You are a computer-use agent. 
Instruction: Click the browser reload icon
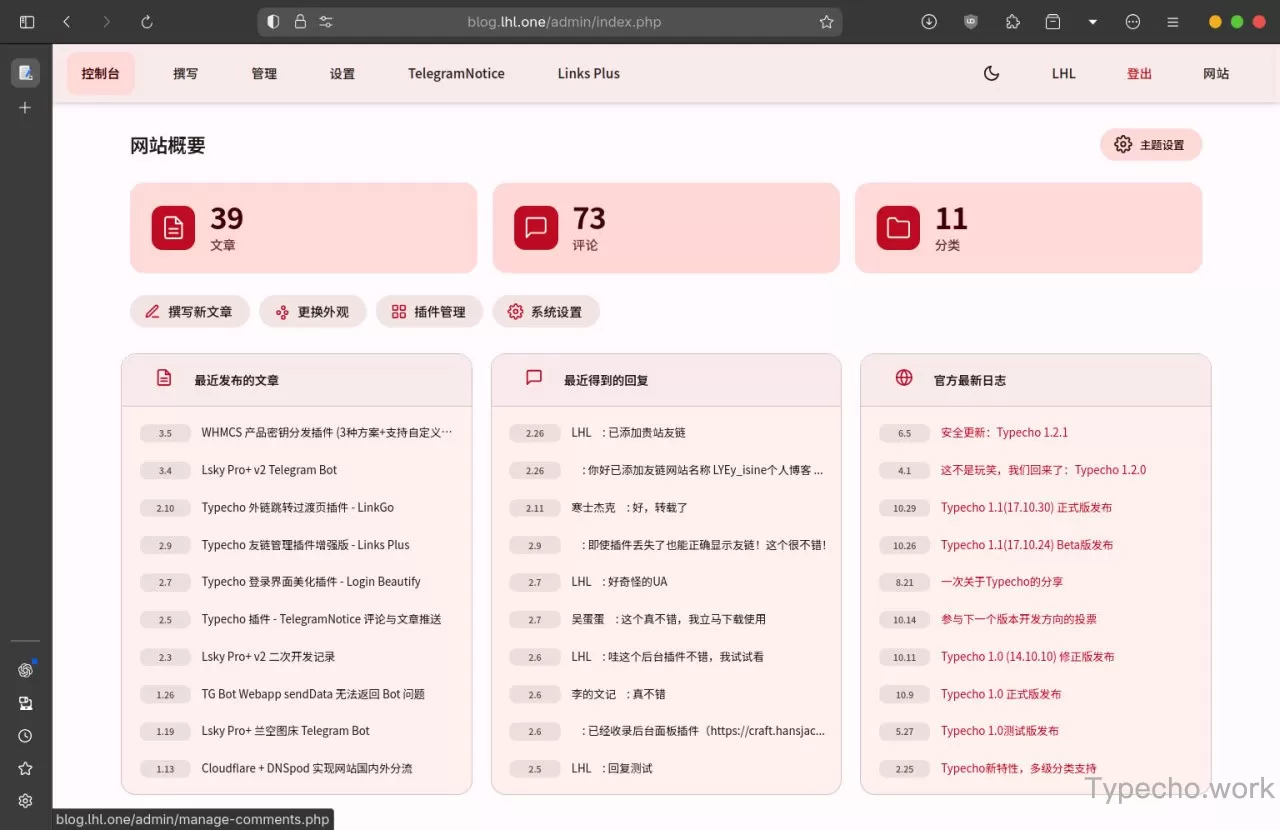[147, 22]
